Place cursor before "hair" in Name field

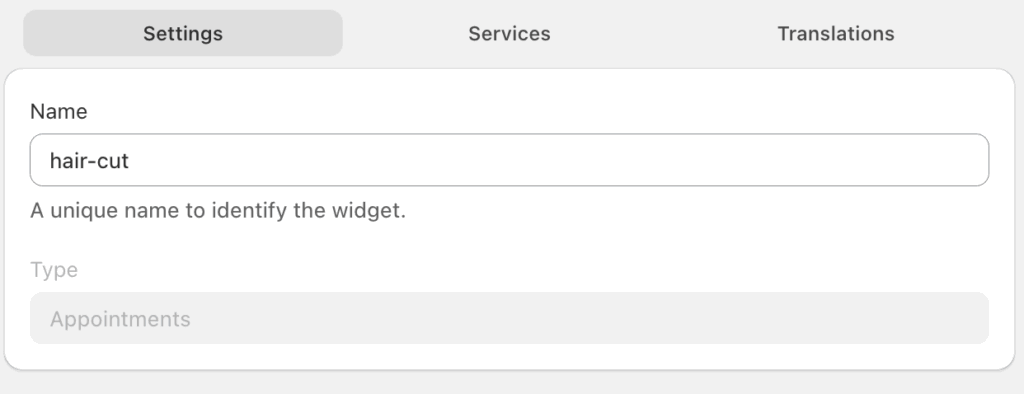[50, 161]
